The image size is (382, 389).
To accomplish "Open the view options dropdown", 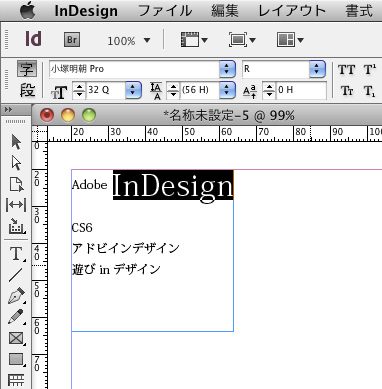I will tap(194, 40).
